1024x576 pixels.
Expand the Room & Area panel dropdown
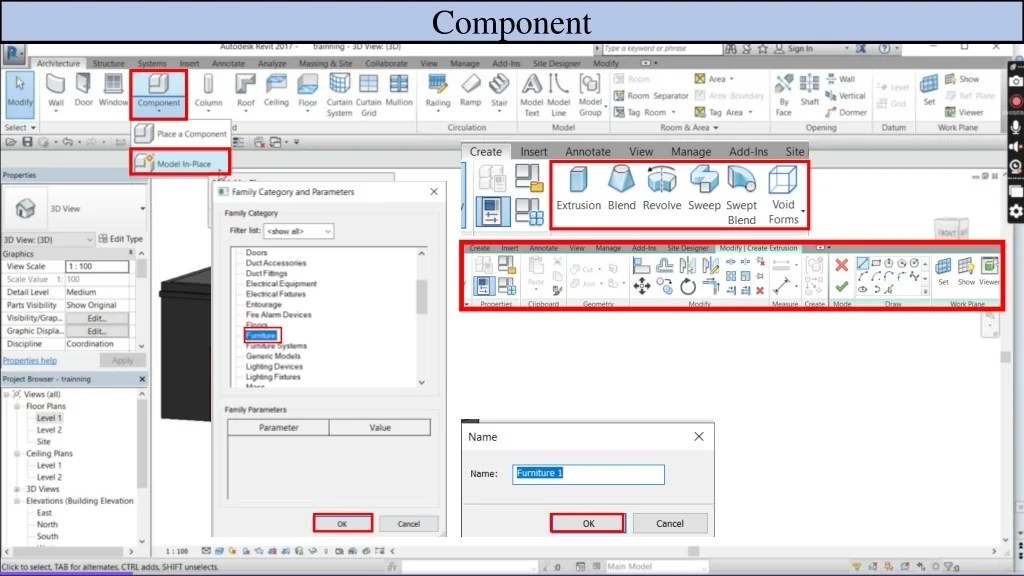point(689,127)
